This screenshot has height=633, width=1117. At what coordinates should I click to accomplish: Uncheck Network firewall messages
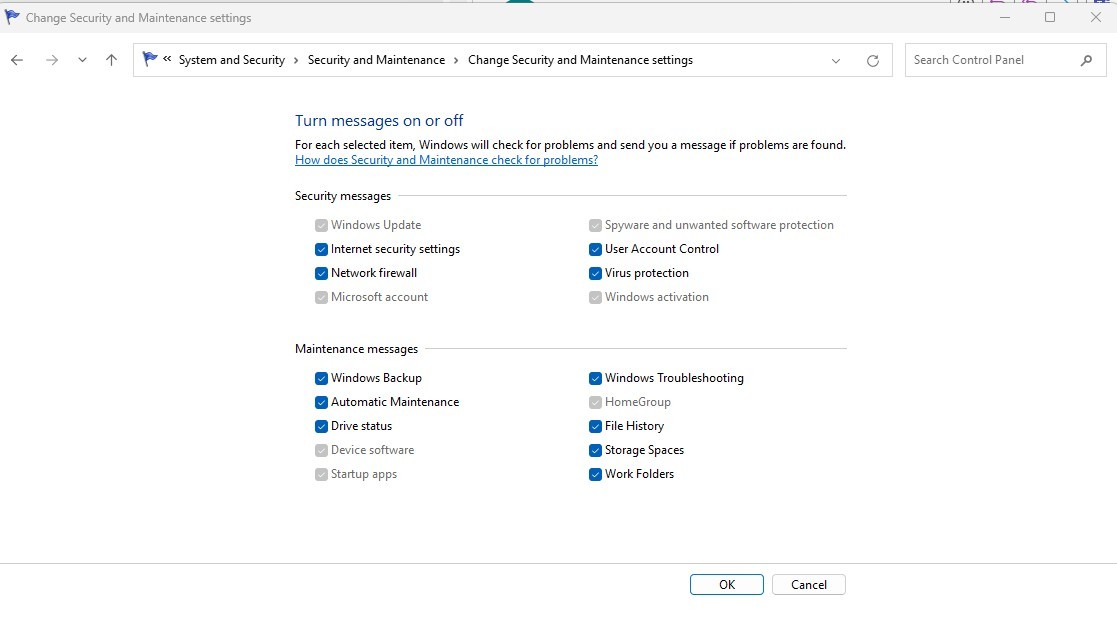[x=321, y=273]
